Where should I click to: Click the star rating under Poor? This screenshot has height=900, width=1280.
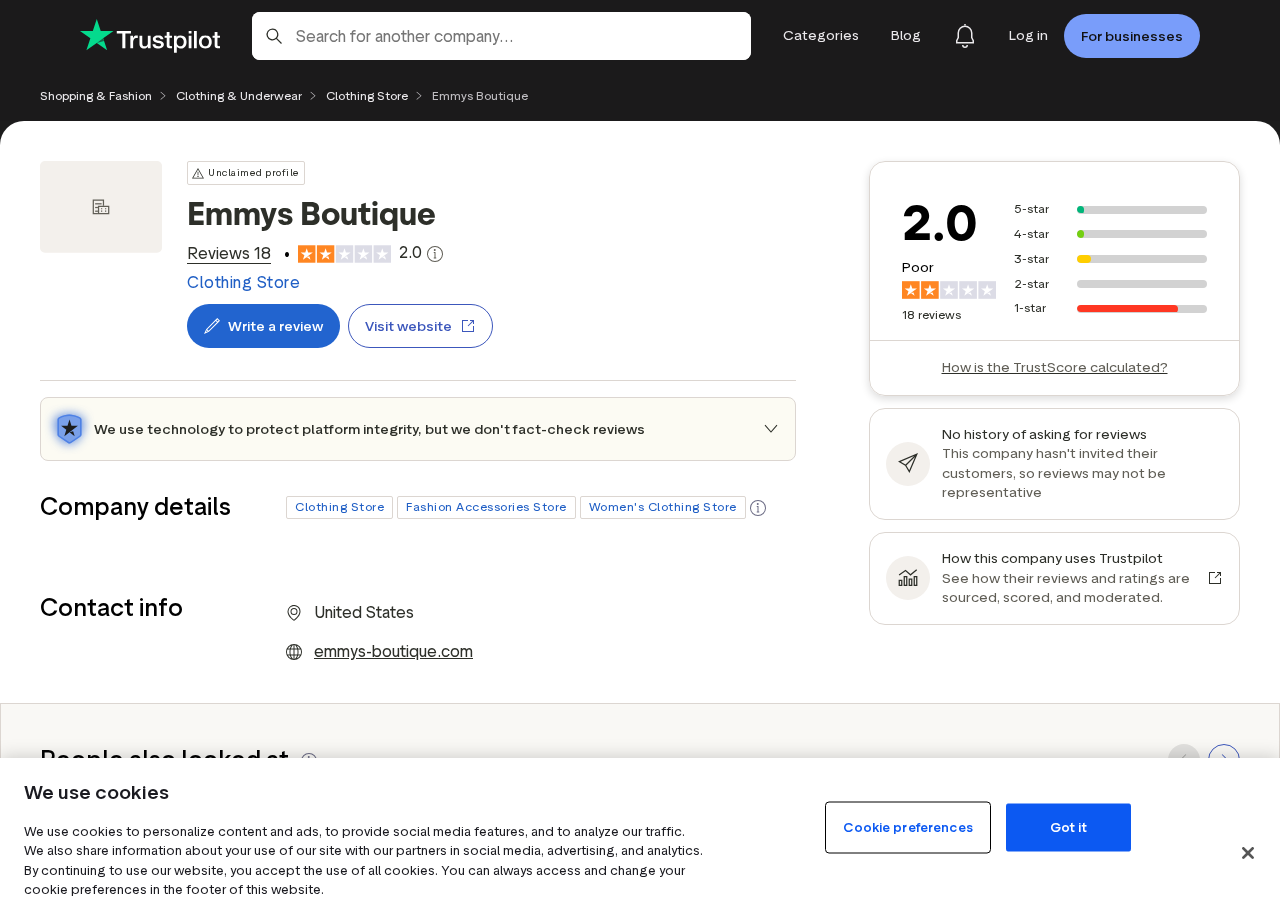(949, 290)
